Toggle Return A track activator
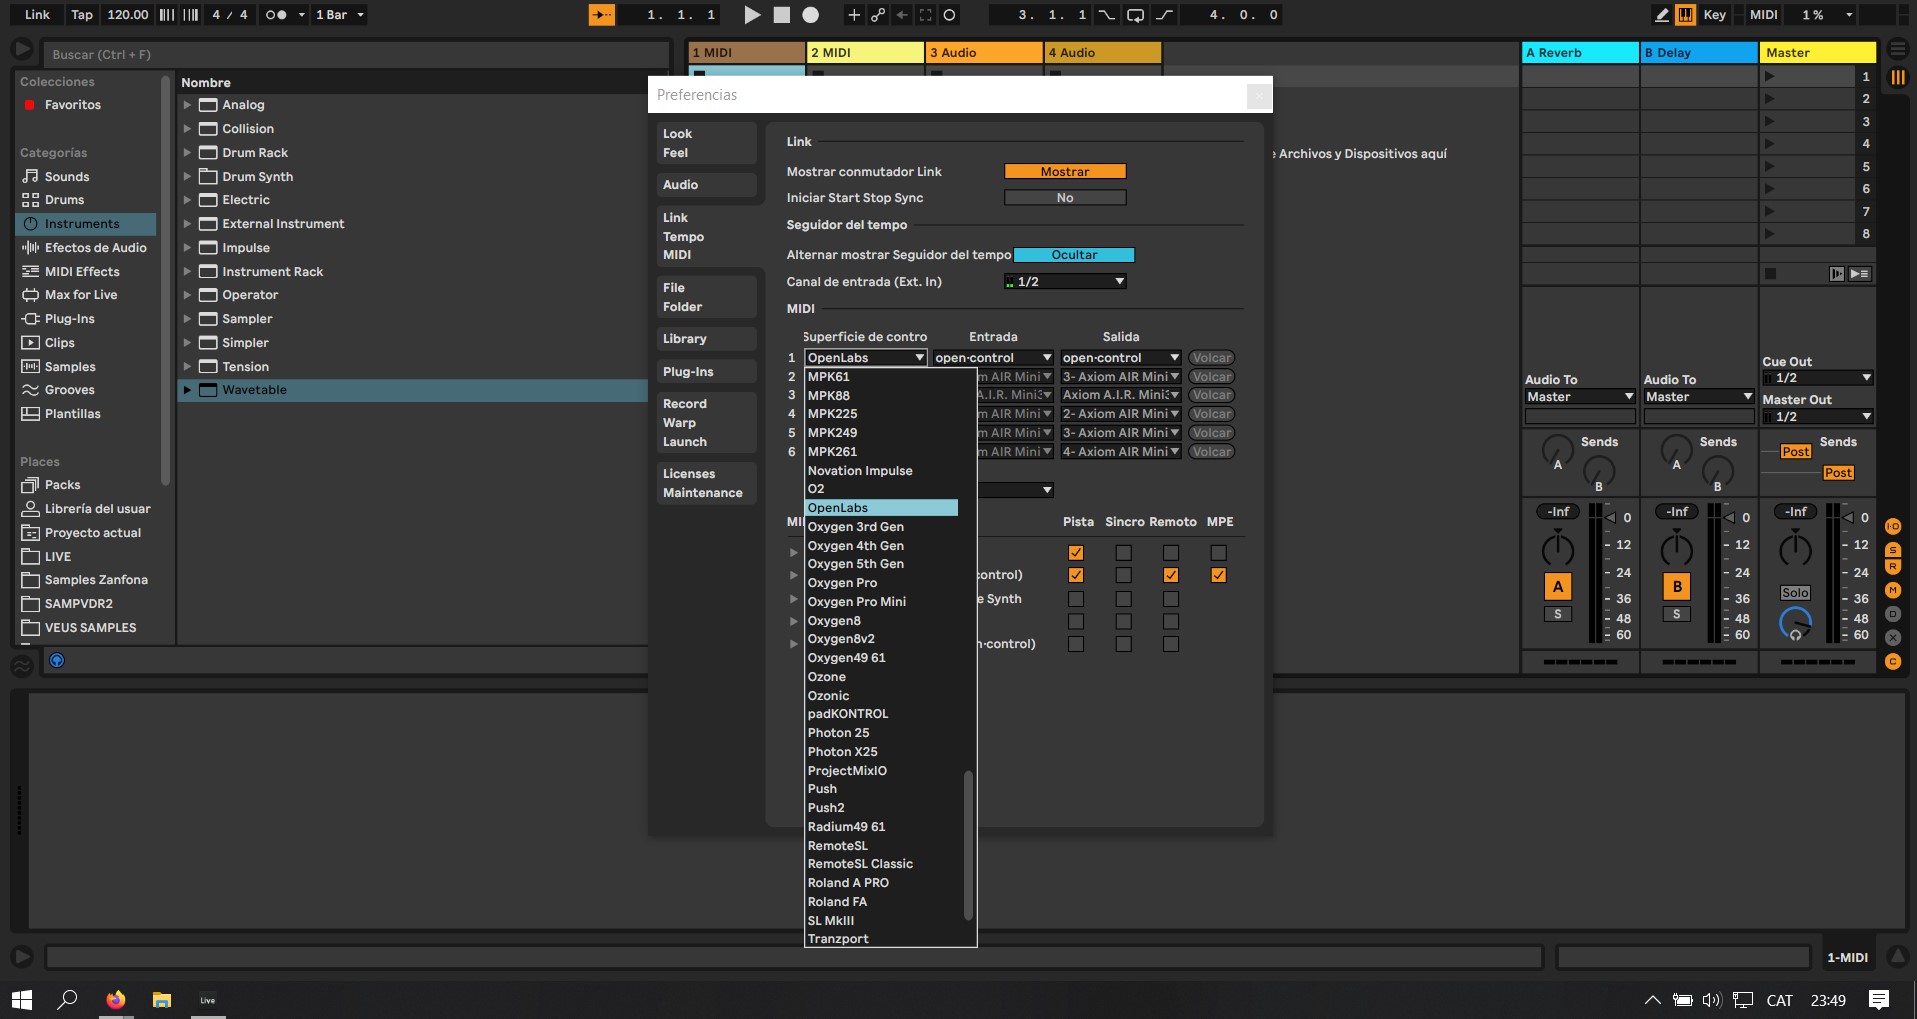This screenshot has height=1019, width=1917. [1558, 587]
